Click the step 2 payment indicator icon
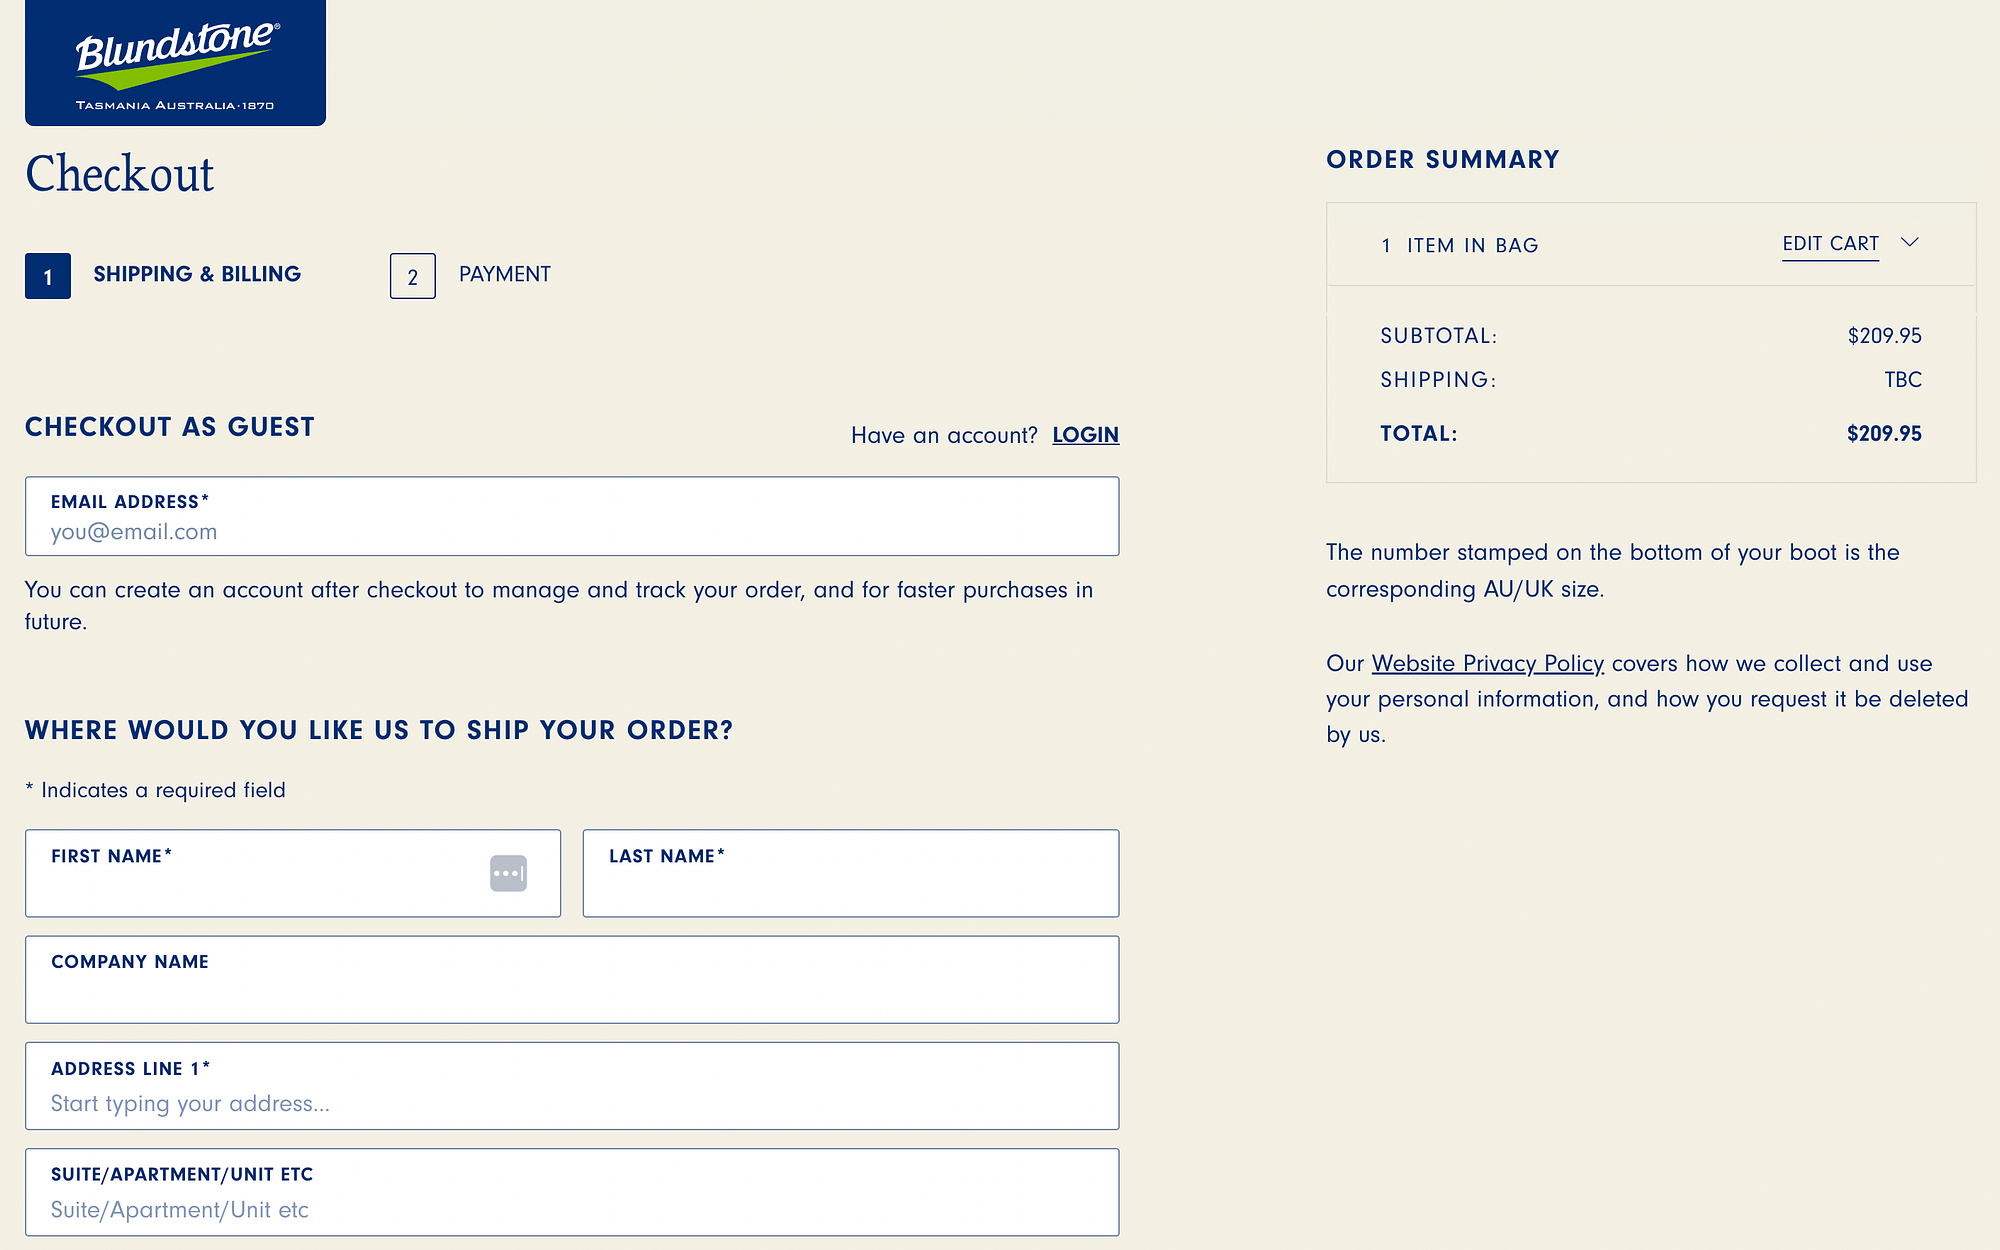 click(412, 275)
